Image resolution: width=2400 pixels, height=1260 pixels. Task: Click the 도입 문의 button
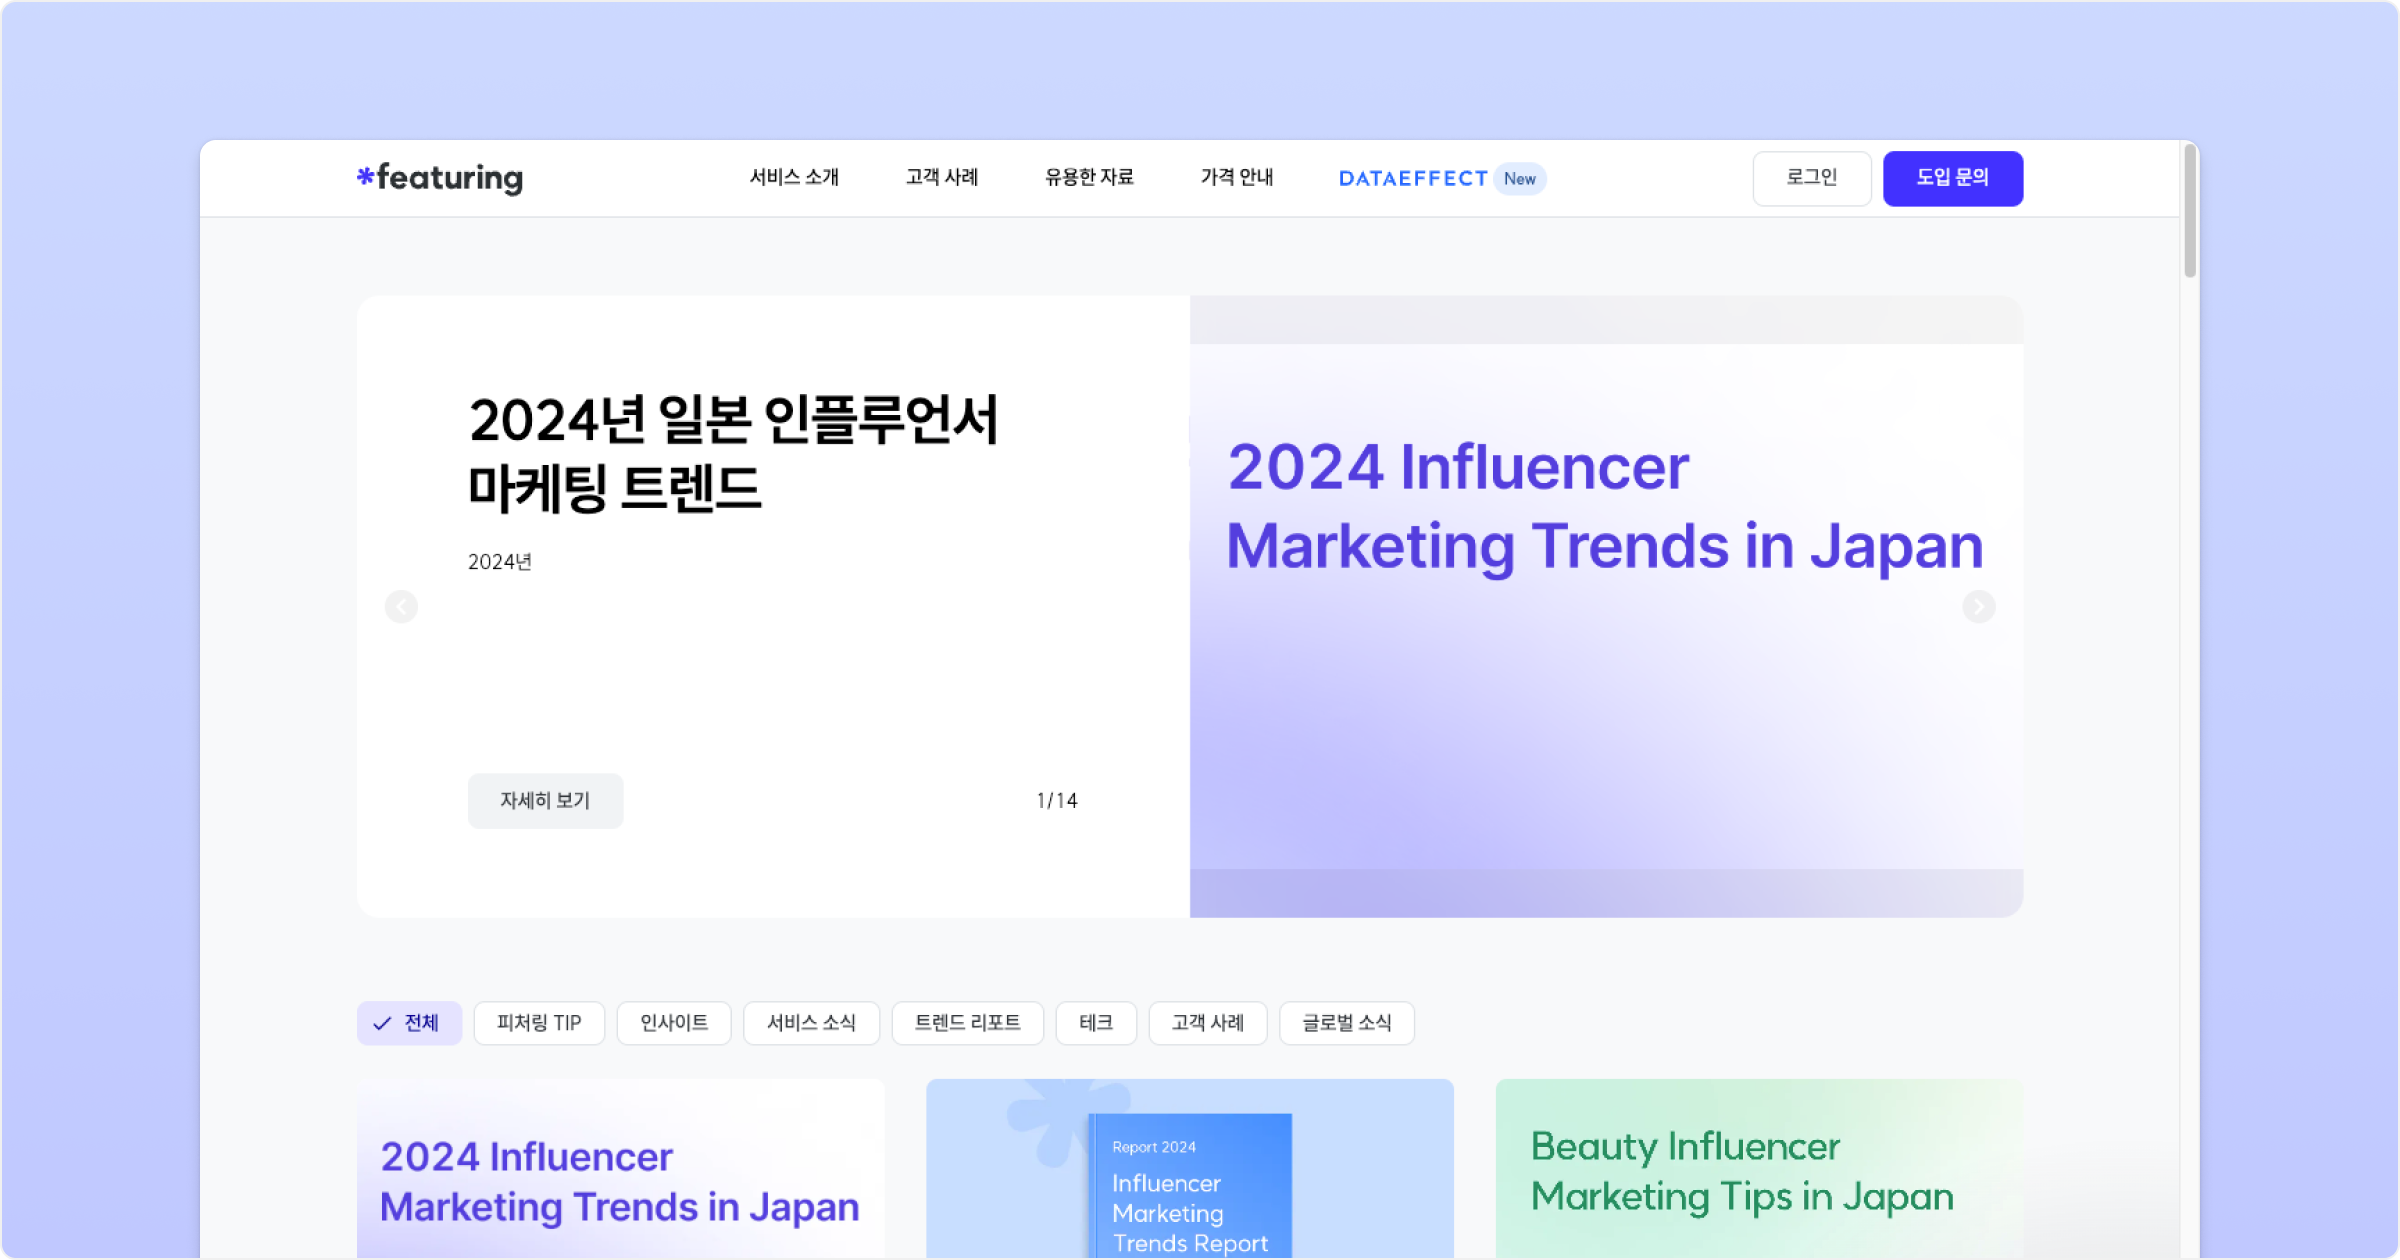(x=1952, y=178)
